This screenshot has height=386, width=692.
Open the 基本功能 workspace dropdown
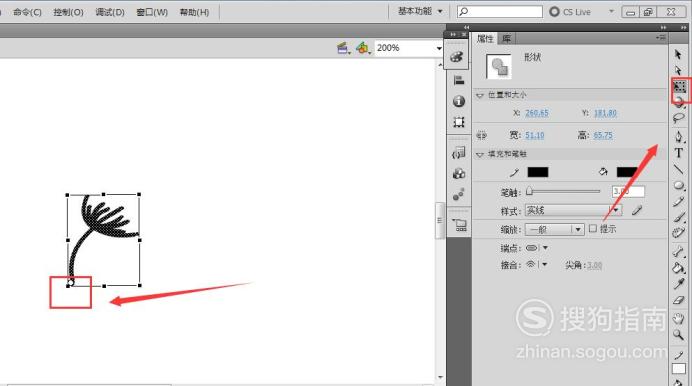pyautogui.click(x=420, y=11)
